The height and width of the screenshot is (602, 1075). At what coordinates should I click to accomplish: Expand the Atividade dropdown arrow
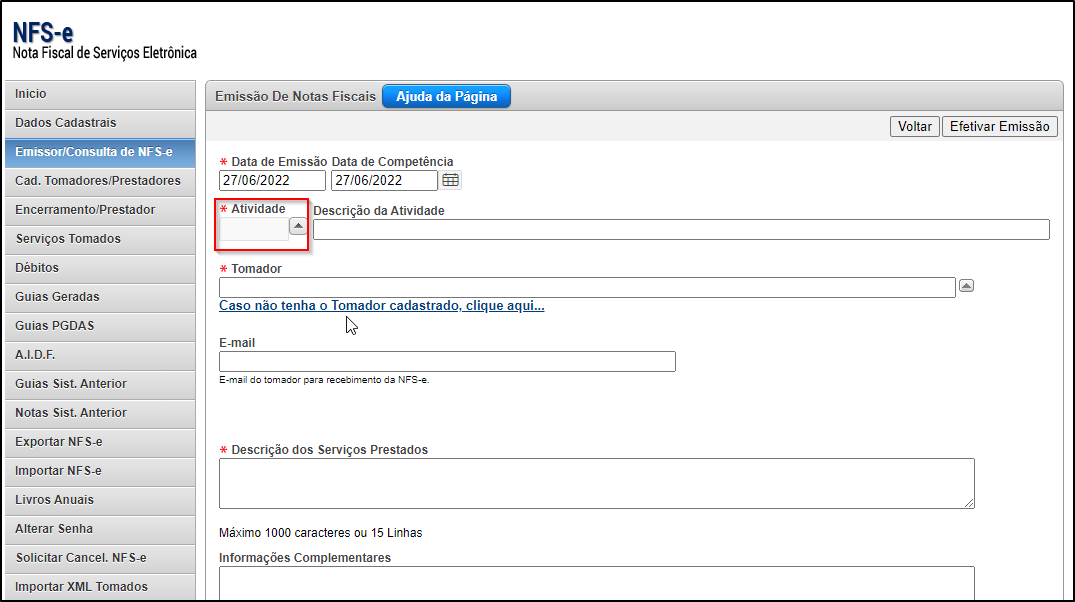tap(298, 227)
